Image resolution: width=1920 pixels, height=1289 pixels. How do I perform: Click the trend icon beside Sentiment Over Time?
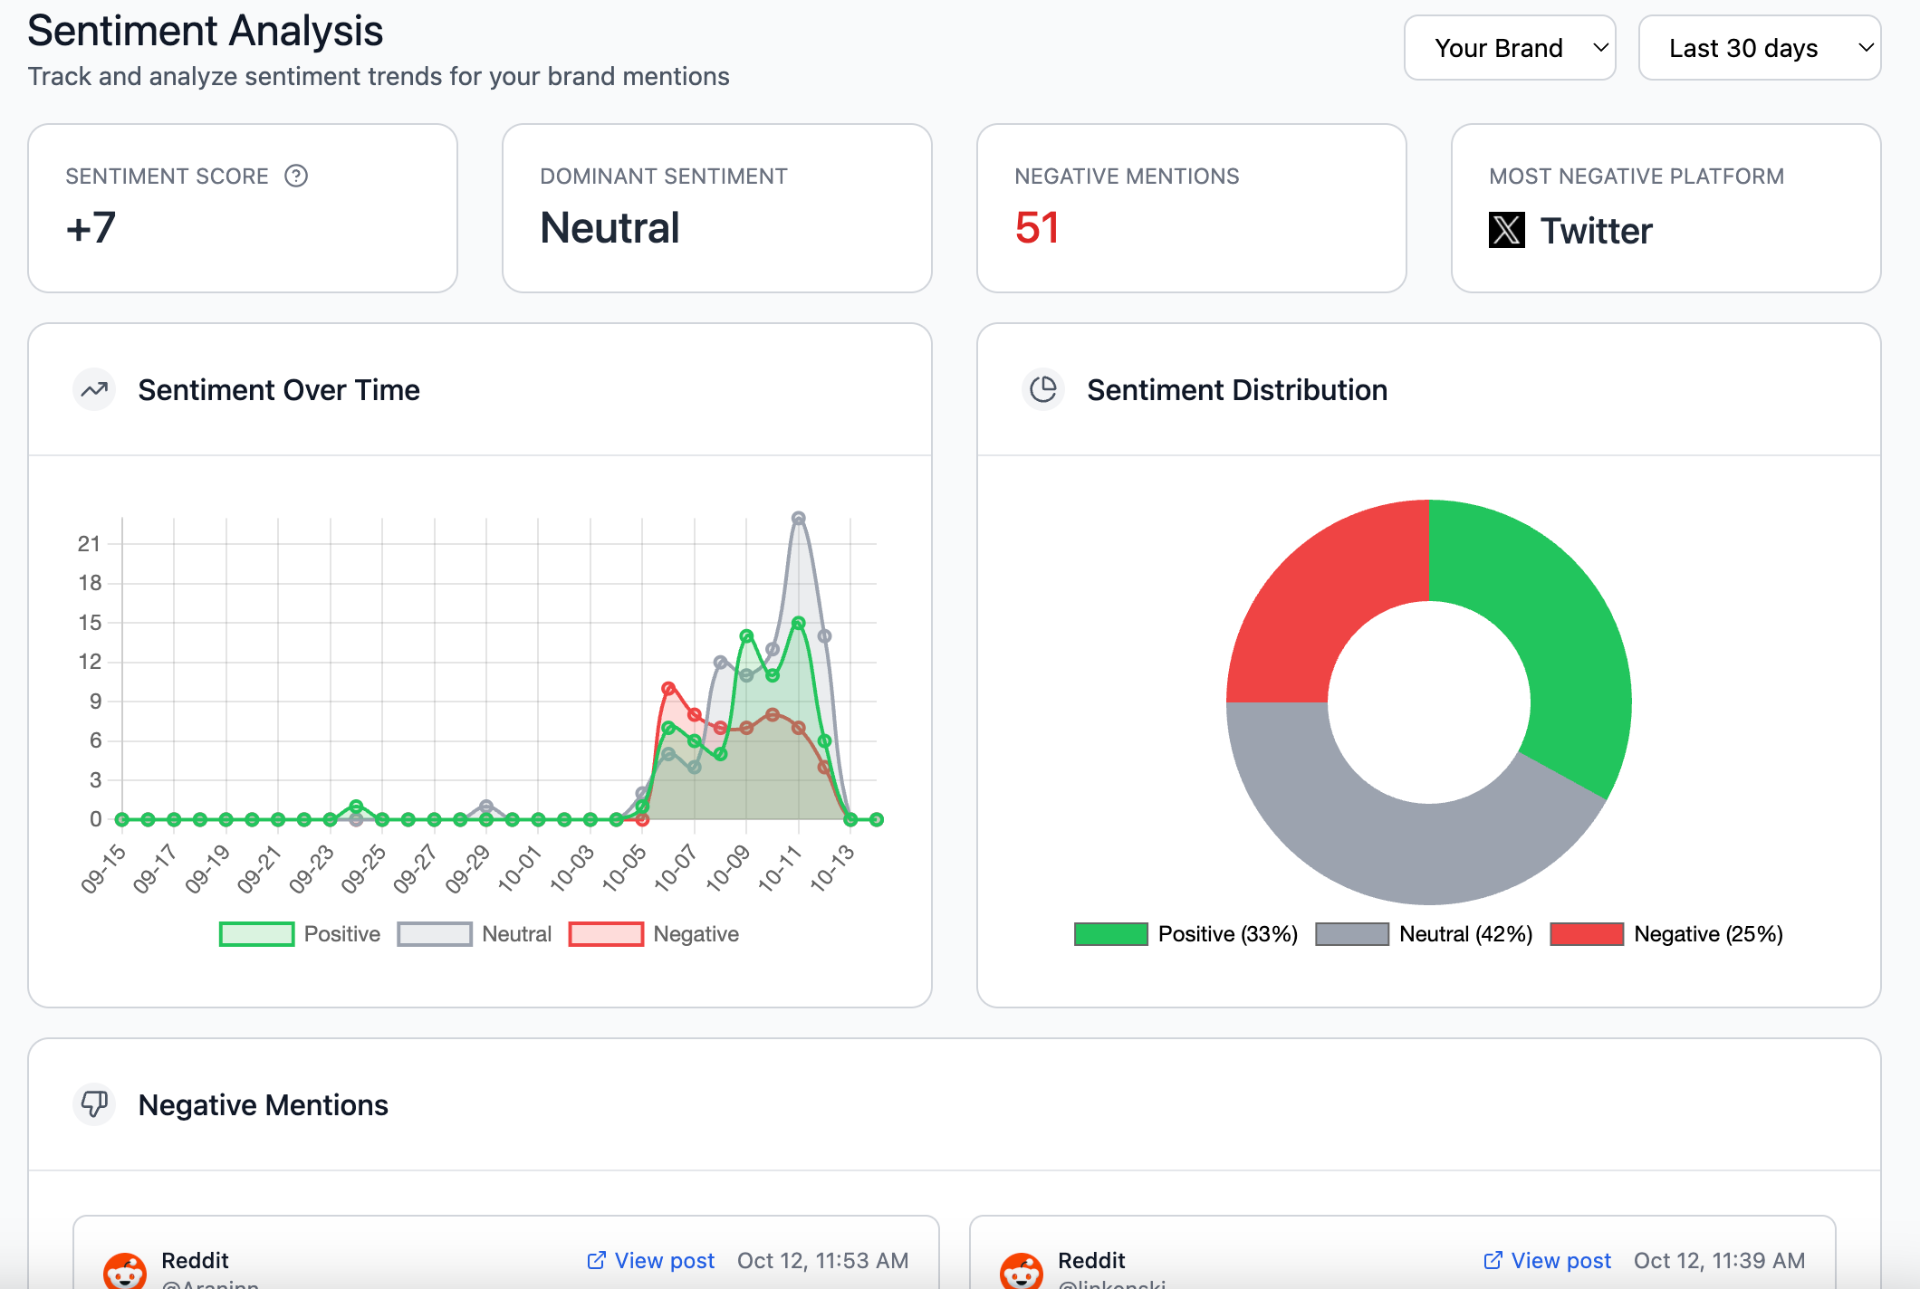[95, 390]
